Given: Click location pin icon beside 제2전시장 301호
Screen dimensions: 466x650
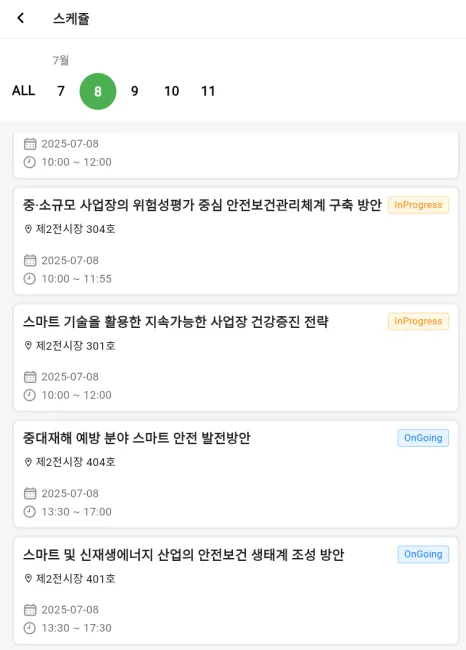Looking at the screenshot, I should pos(28,346).
